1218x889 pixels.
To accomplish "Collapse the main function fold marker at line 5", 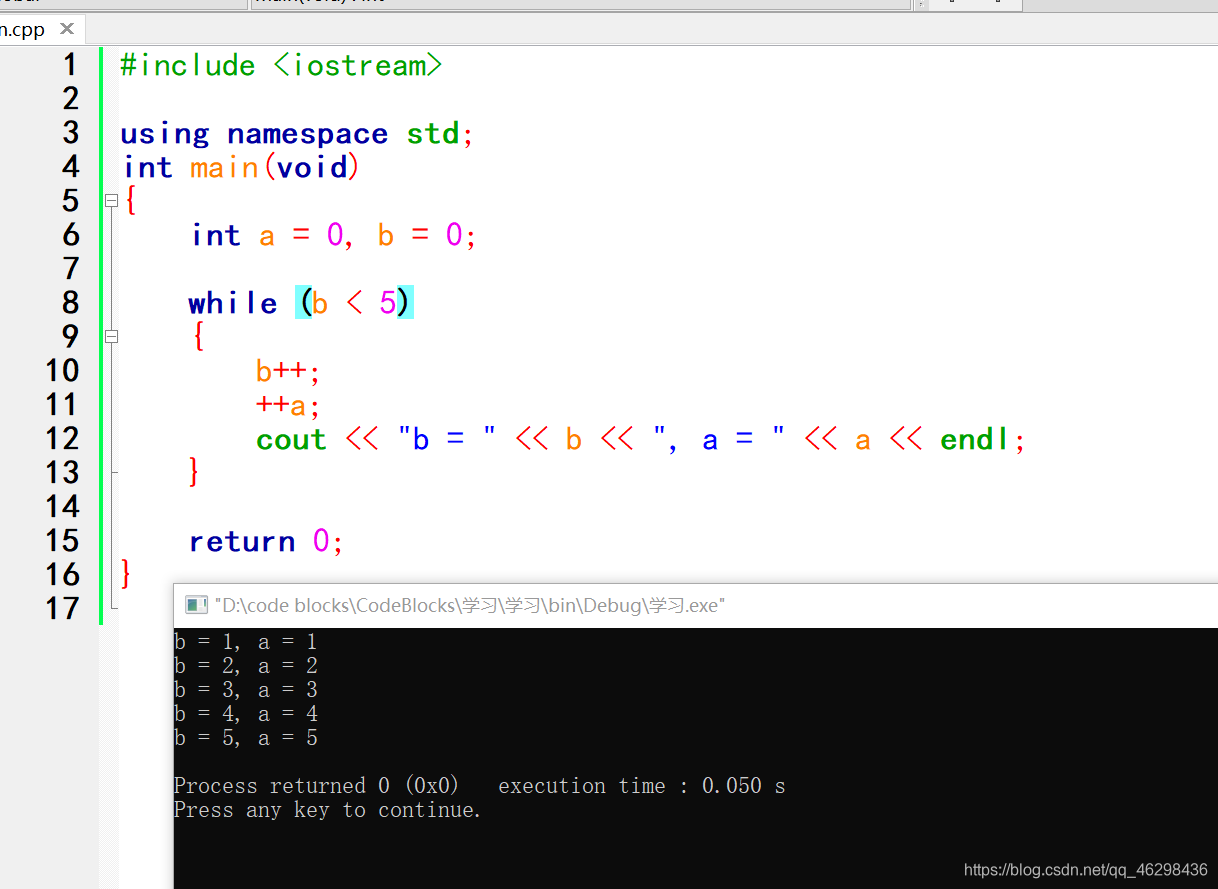I will [x=111, y=201].
